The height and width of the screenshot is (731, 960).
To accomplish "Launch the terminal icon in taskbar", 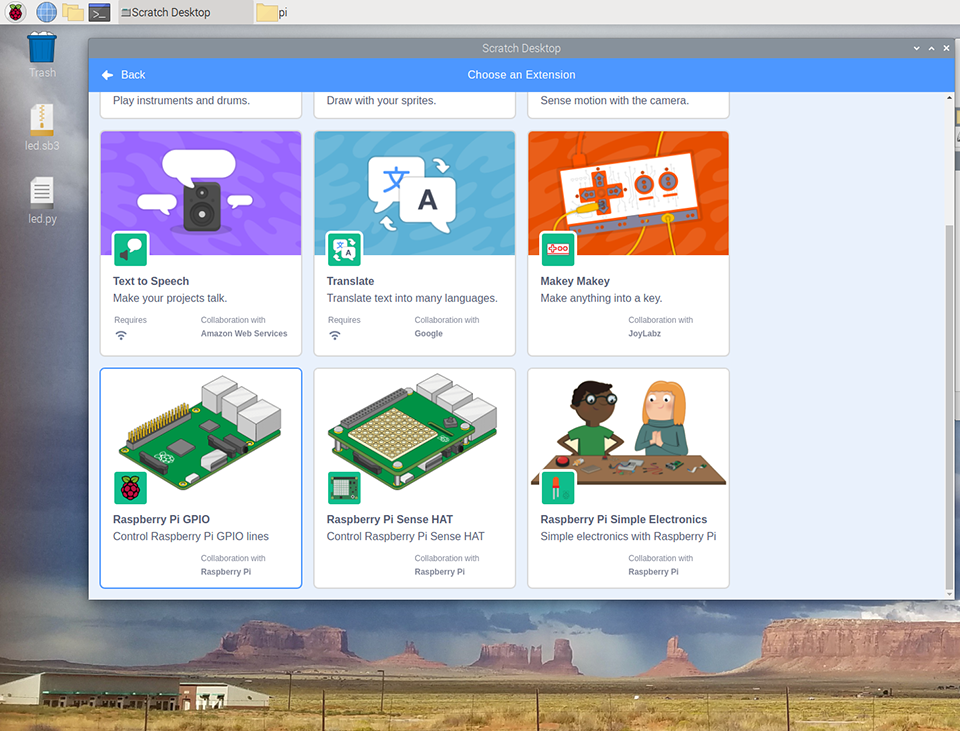I will coord(99,12).
